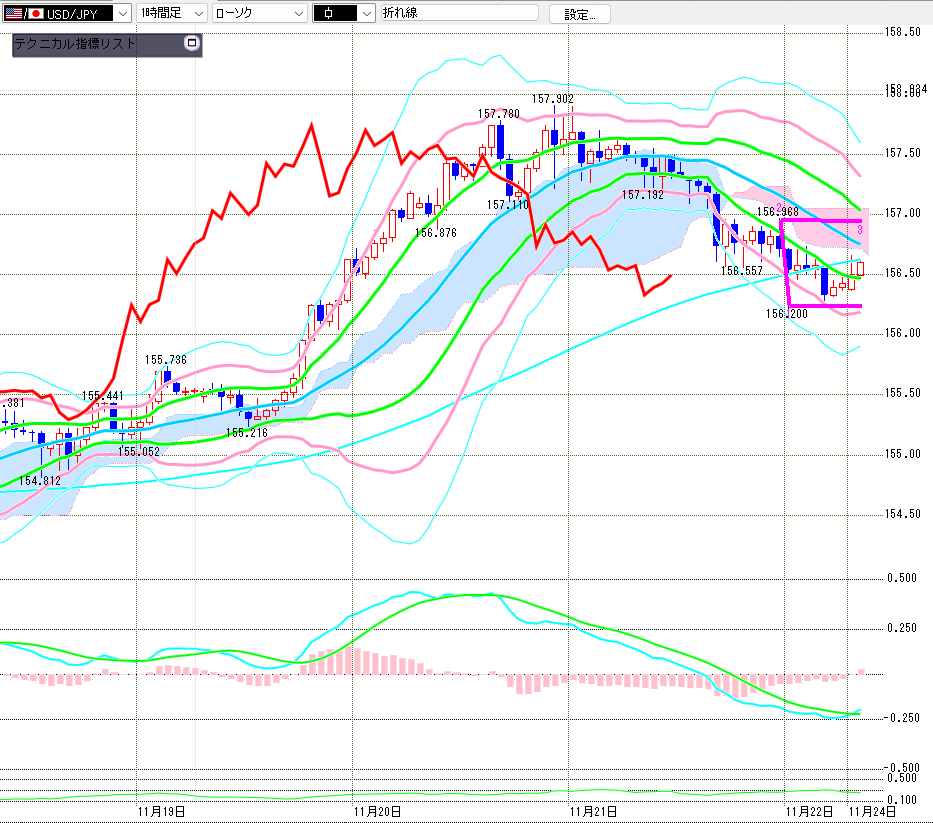The image size is (933, 823).
Task: Click the 157.902 high price label
Action: (x=552, y=99)
